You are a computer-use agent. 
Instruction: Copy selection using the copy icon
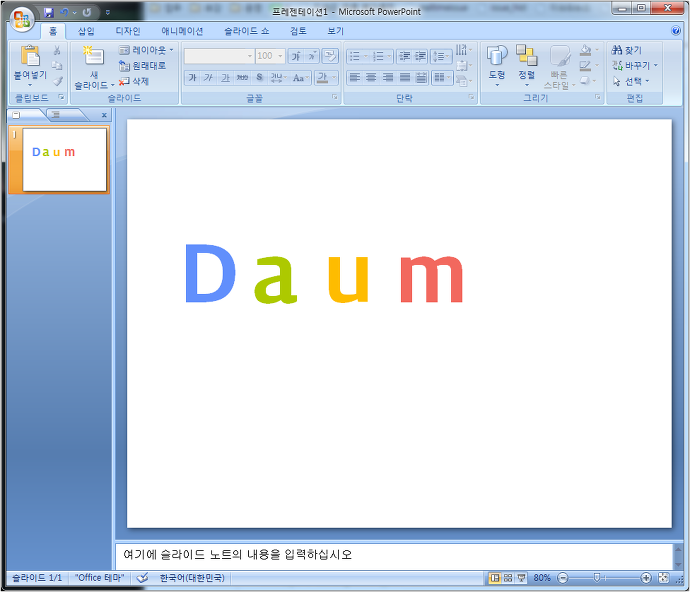[x=57, y=66]
